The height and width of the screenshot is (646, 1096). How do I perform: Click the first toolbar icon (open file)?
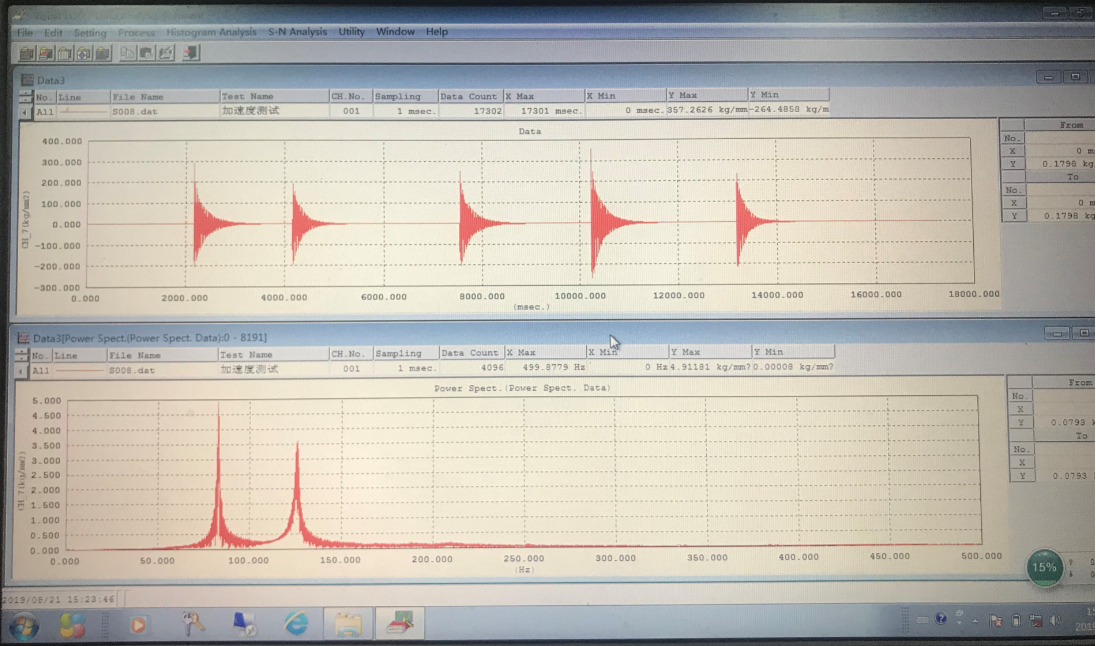click(x=27, y=53)
